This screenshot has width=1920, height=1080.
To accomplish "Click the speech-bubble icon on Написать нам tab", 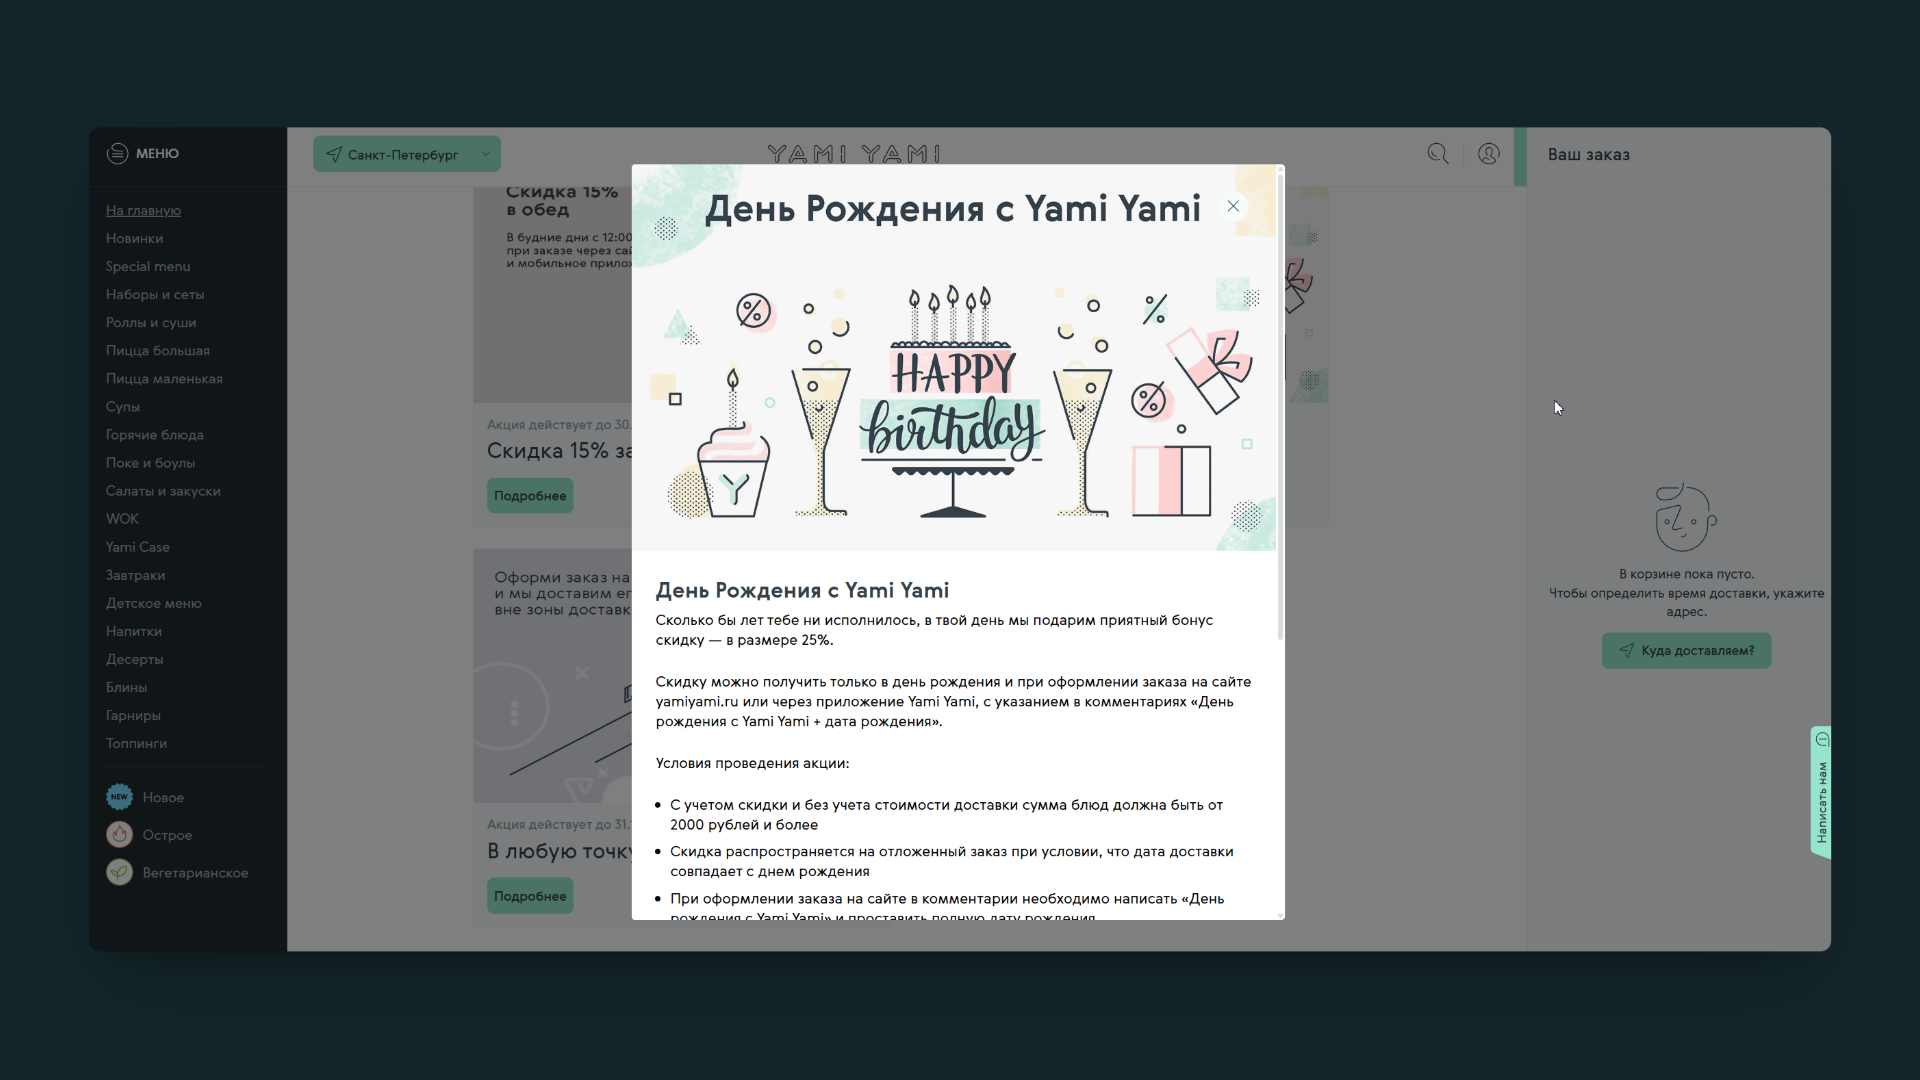I will [1822, 740].
